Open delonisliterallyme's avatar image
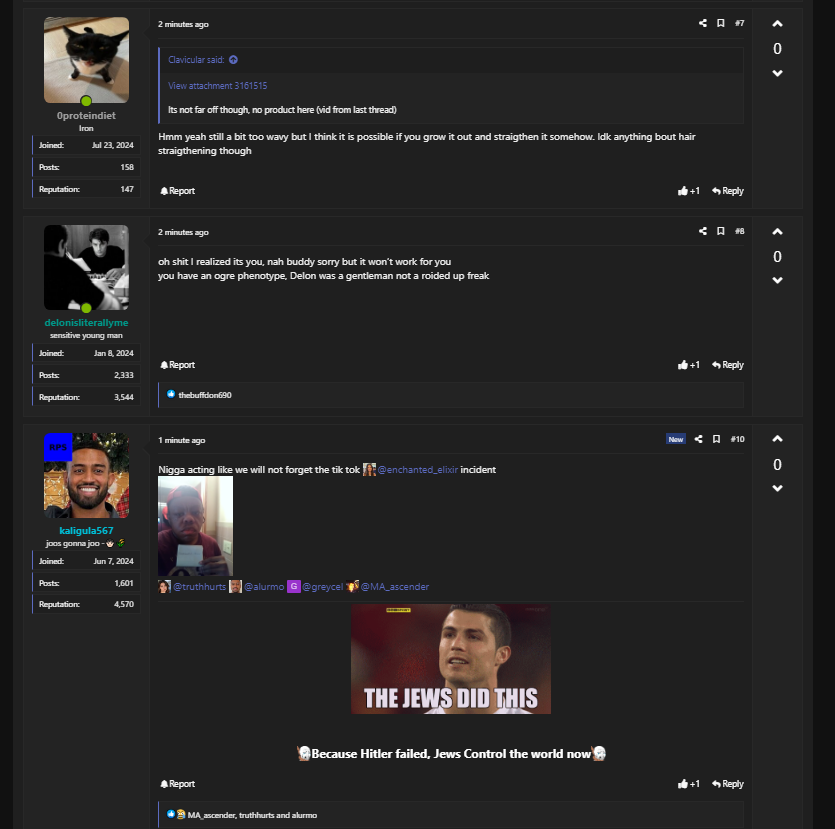Image resolution: width=835 pixels, height=829 pixels. pos(86,267)
